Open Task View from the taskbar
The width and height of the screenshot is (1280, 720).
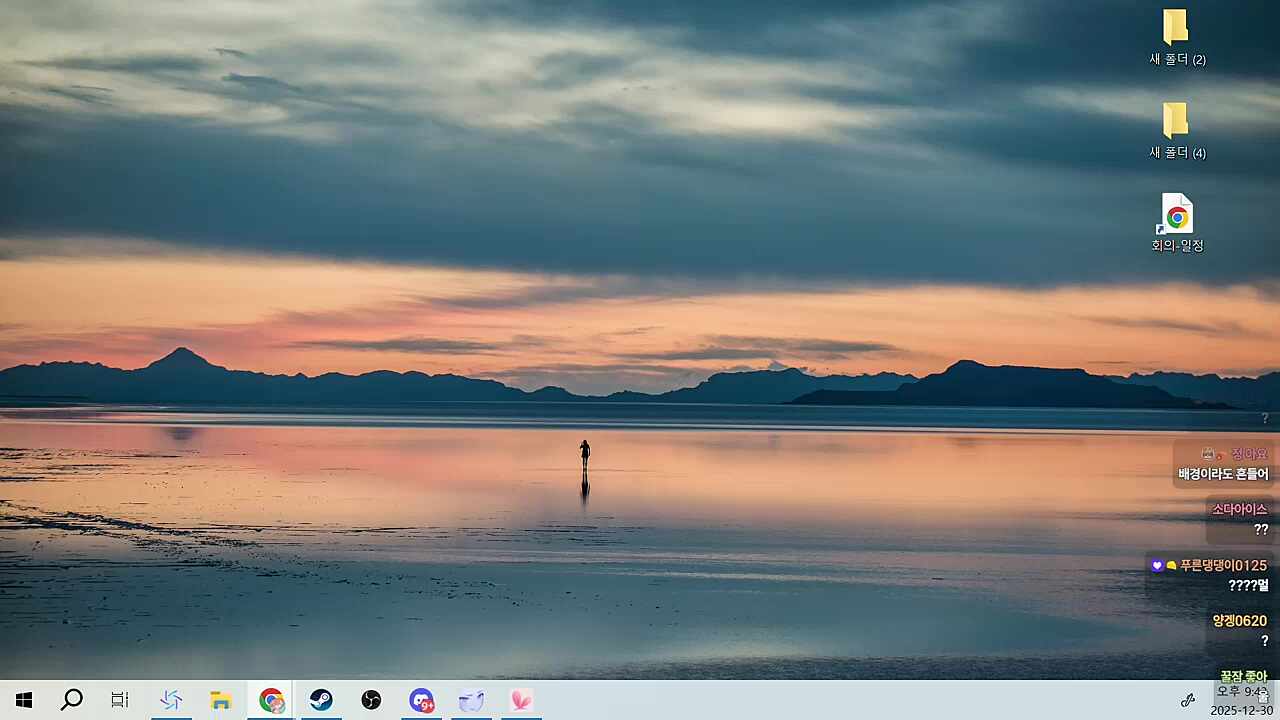[119, 700]
